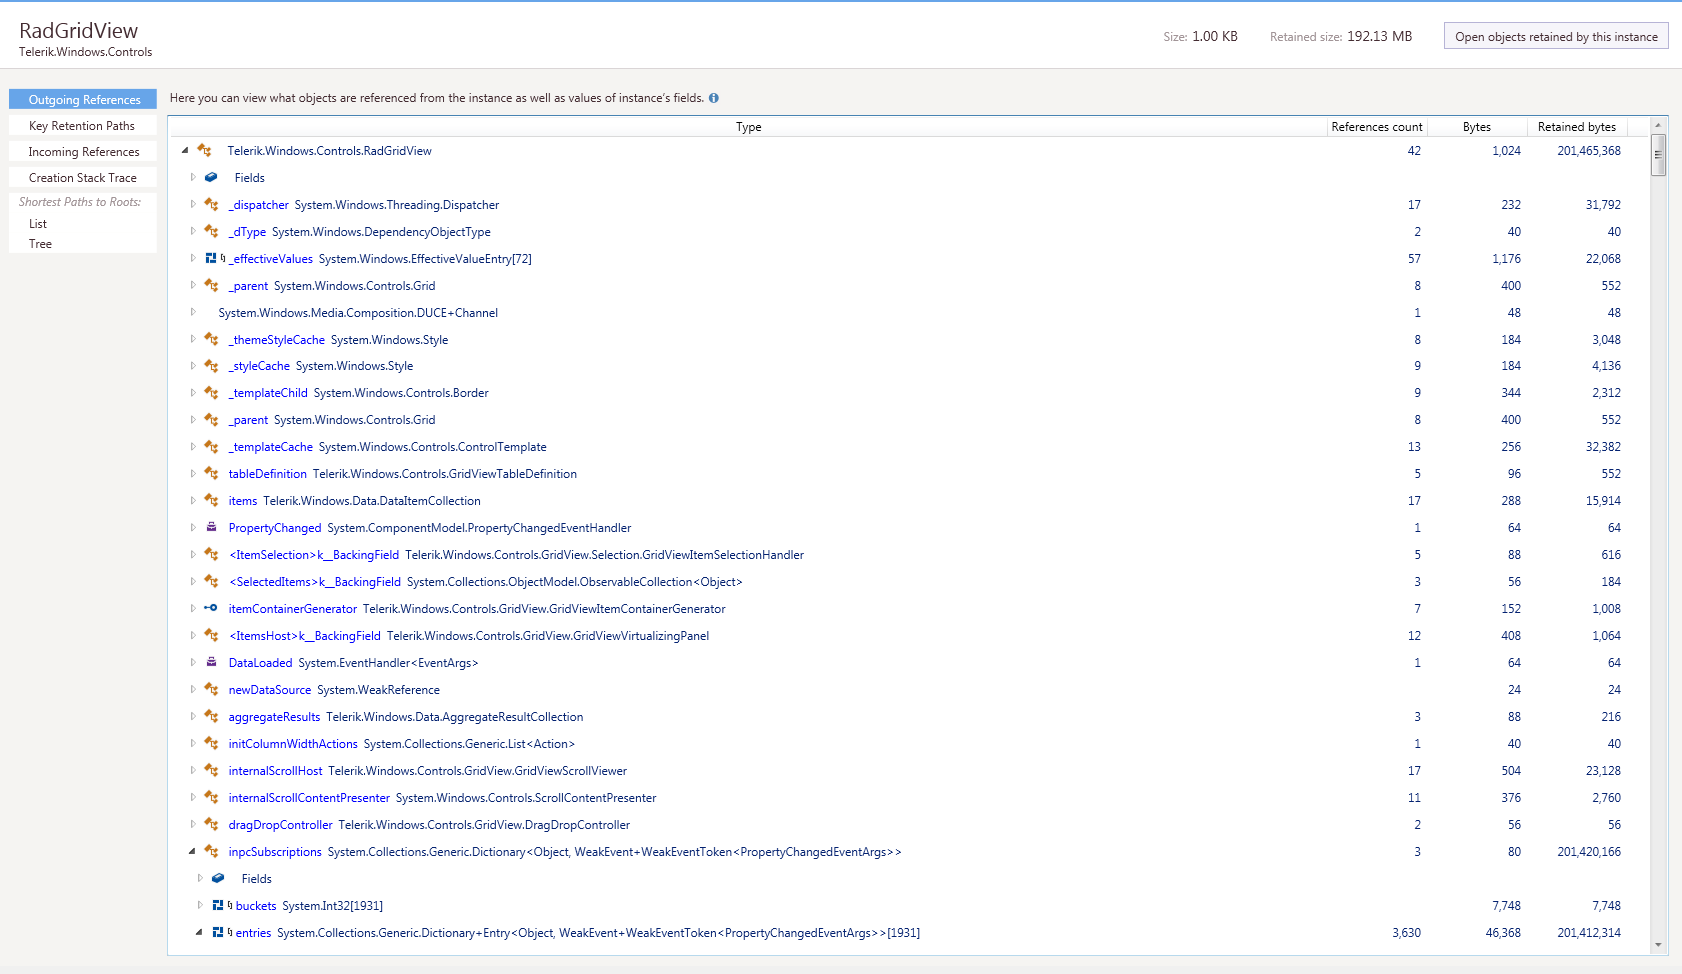Screen dimensions: 1682x974
Task: Show shortest paths to roots as Tree
Action: pyautogui.click(x=40, y=244)
